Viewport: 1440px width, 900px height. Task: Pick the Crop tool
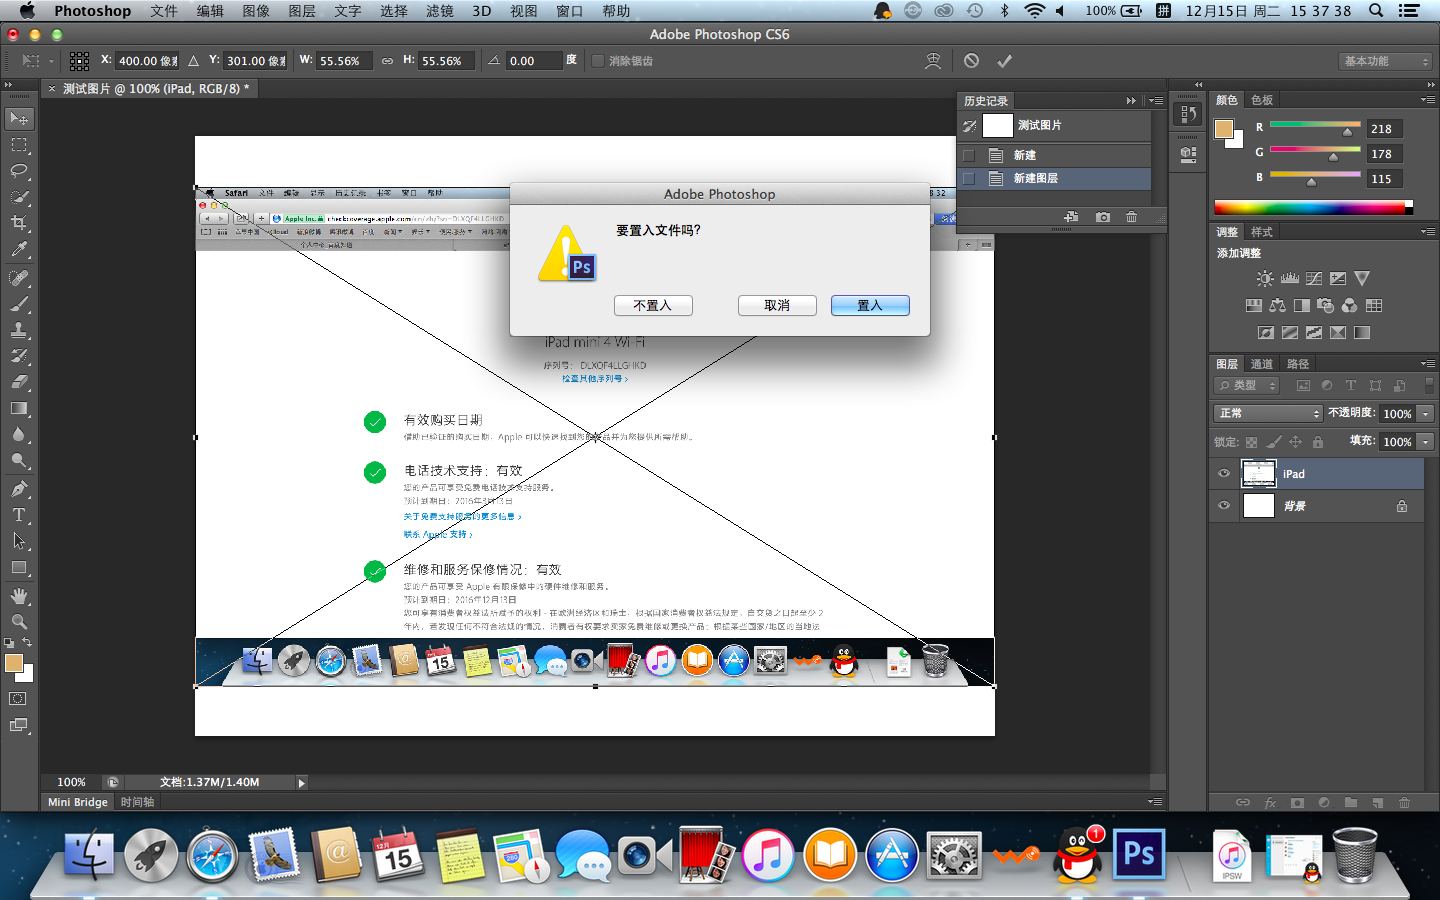click(19, 223)
